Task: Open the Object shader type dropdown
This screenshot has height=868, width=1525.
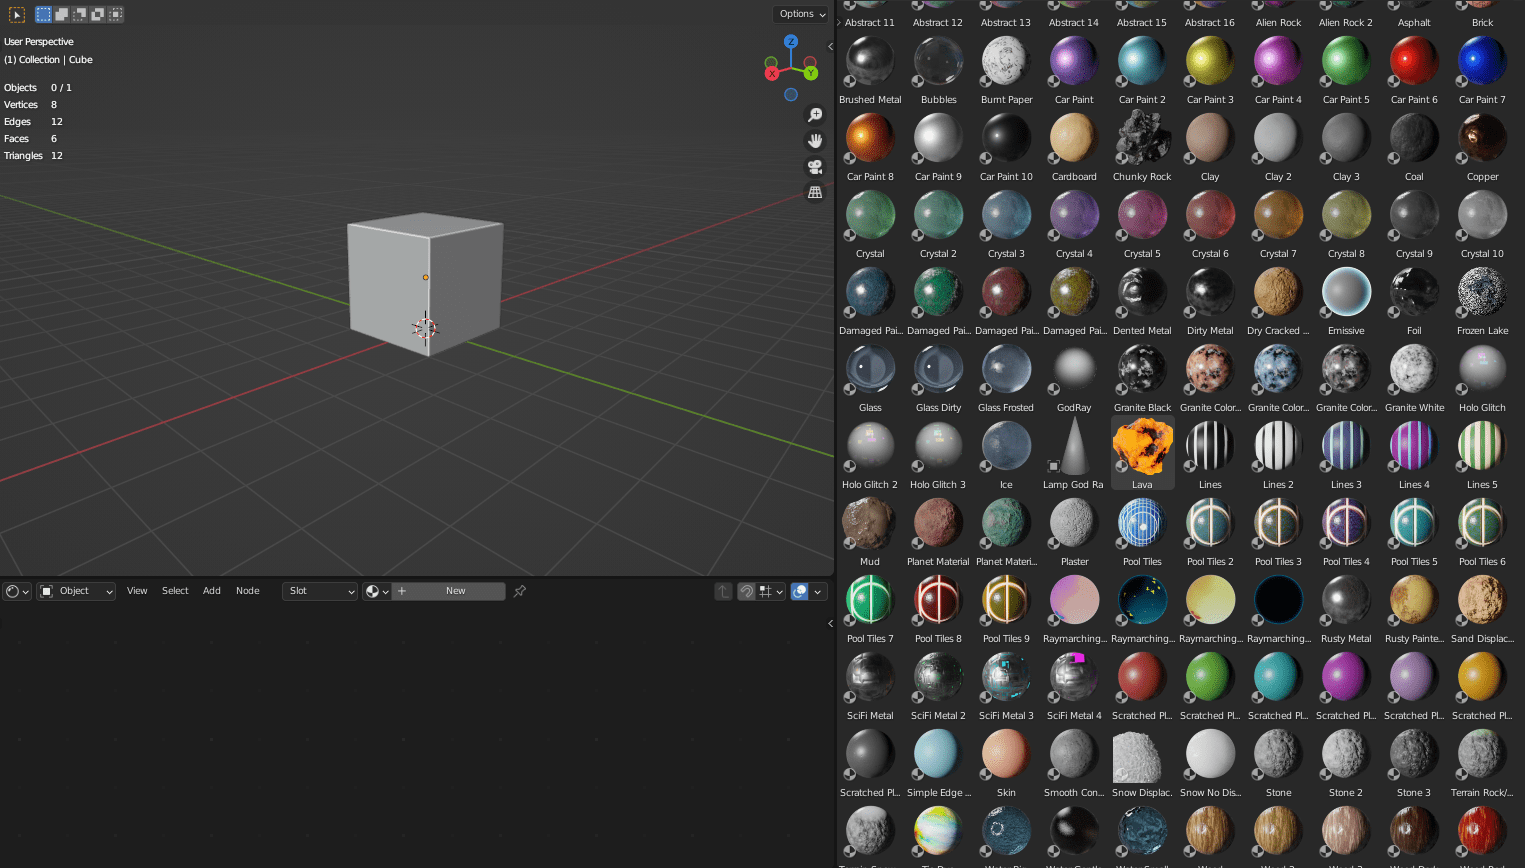Action: pos(75,591)
